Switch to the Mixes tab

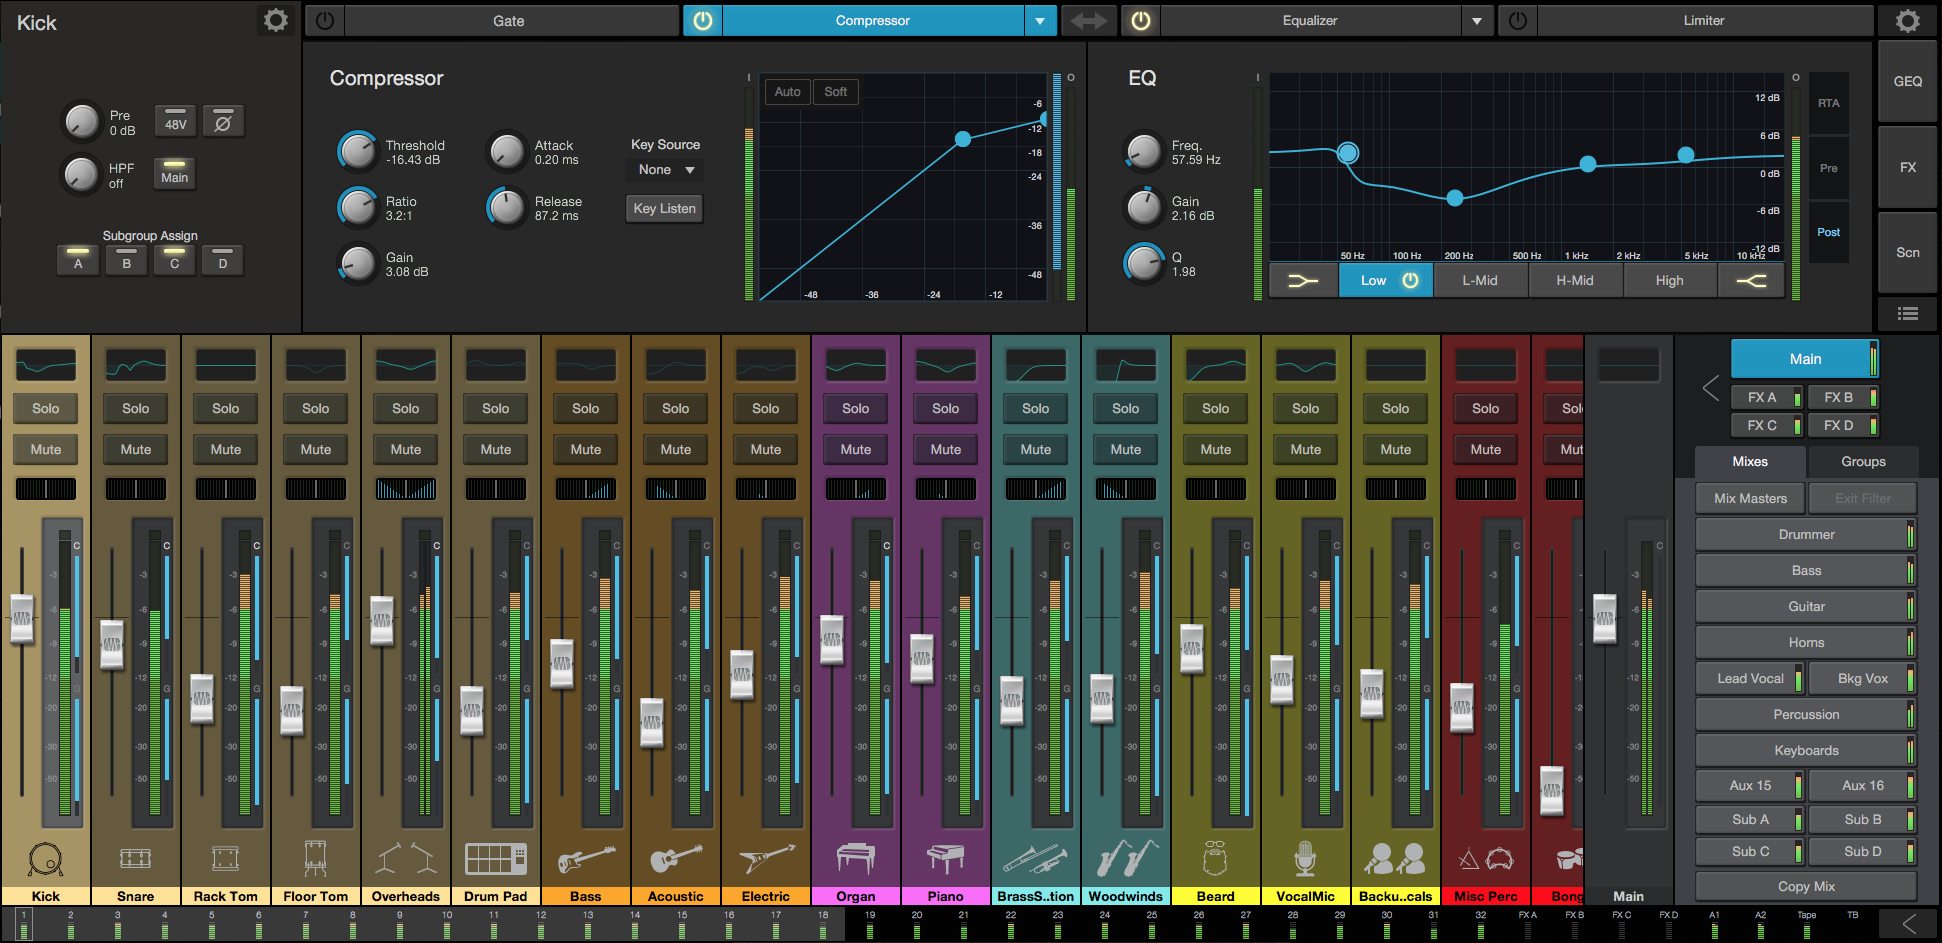pos(1750,461)
